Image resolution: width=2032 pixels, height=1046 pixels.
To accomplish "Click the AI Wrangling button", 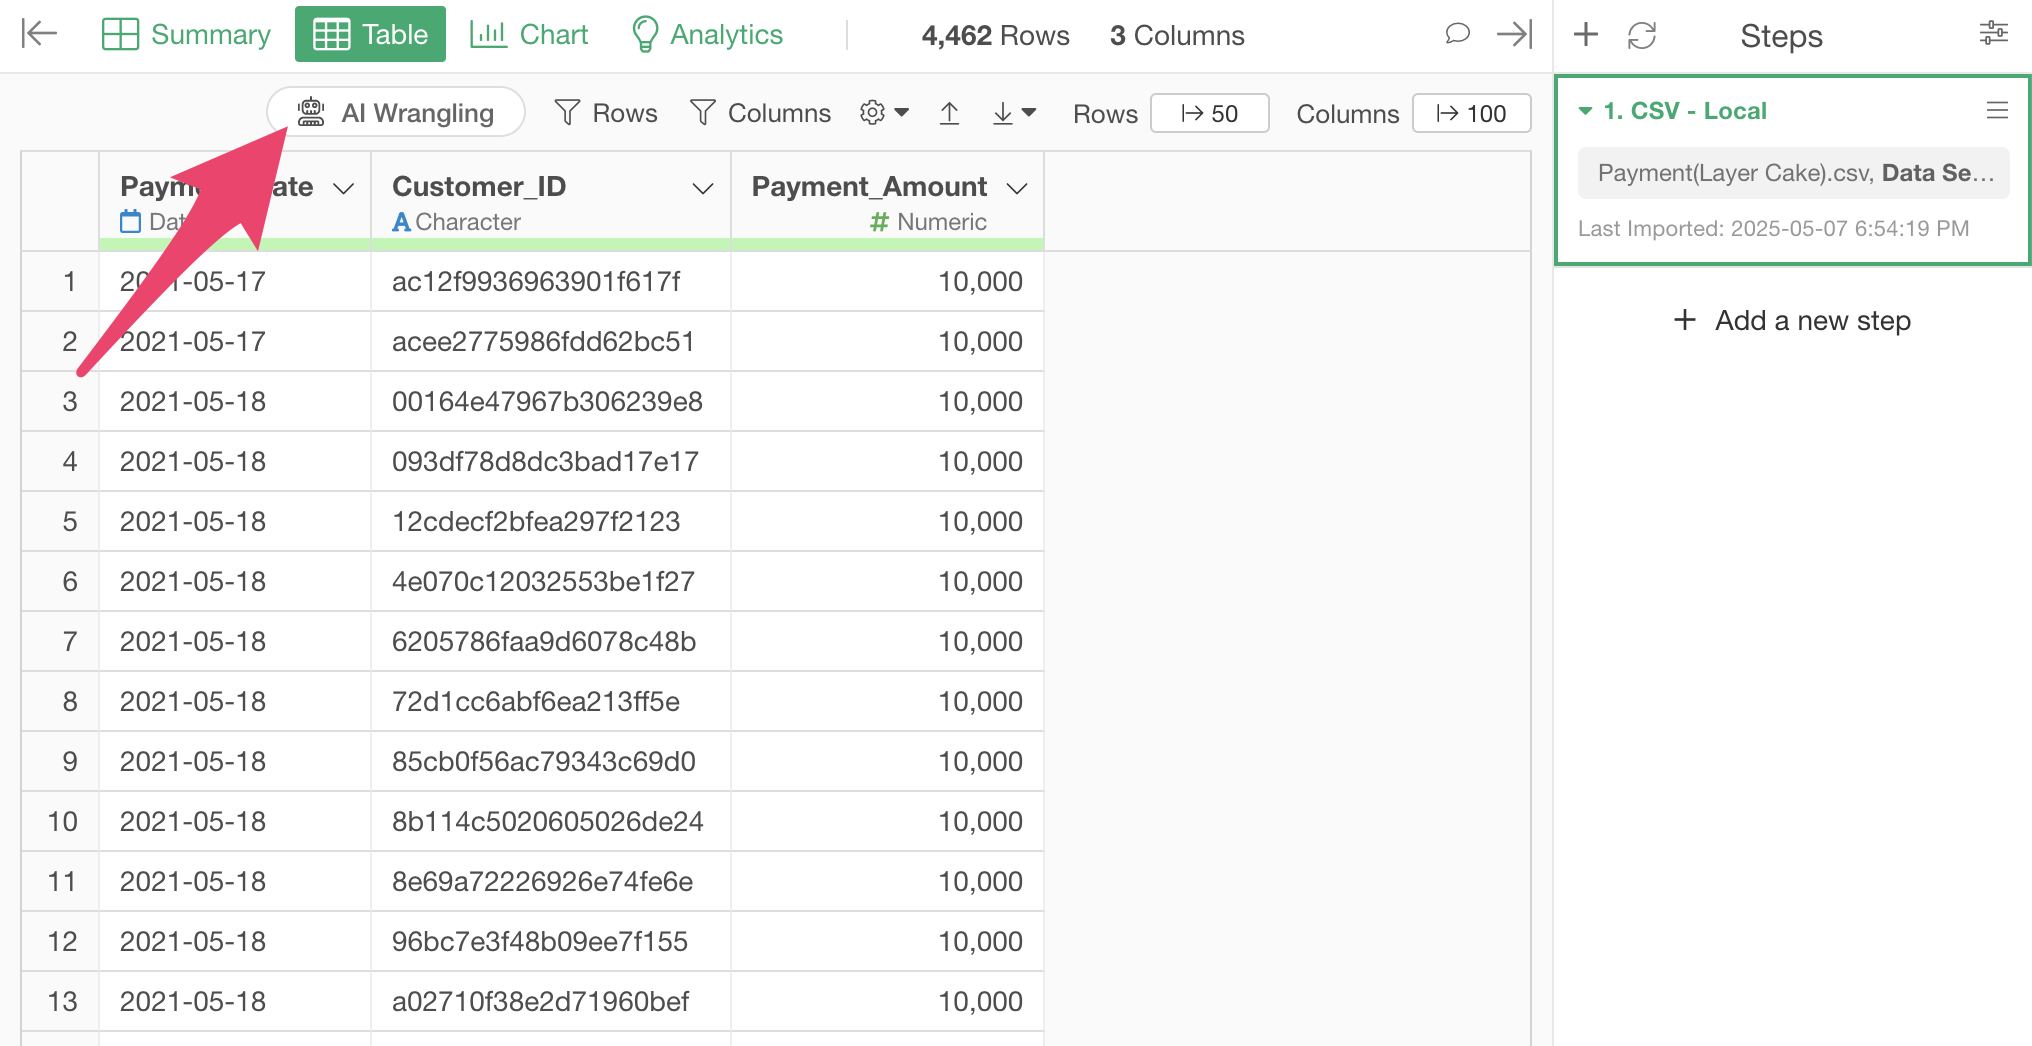I will pyautogui.click(x=396, y=113).
